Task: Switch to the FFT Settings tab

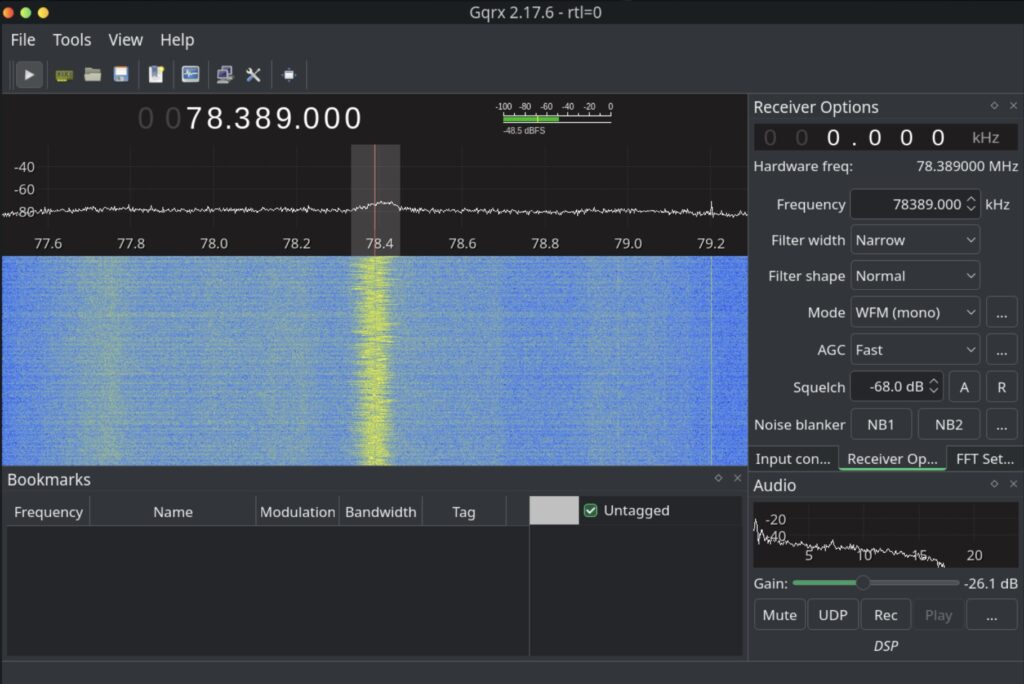Action: coord(985,459)
